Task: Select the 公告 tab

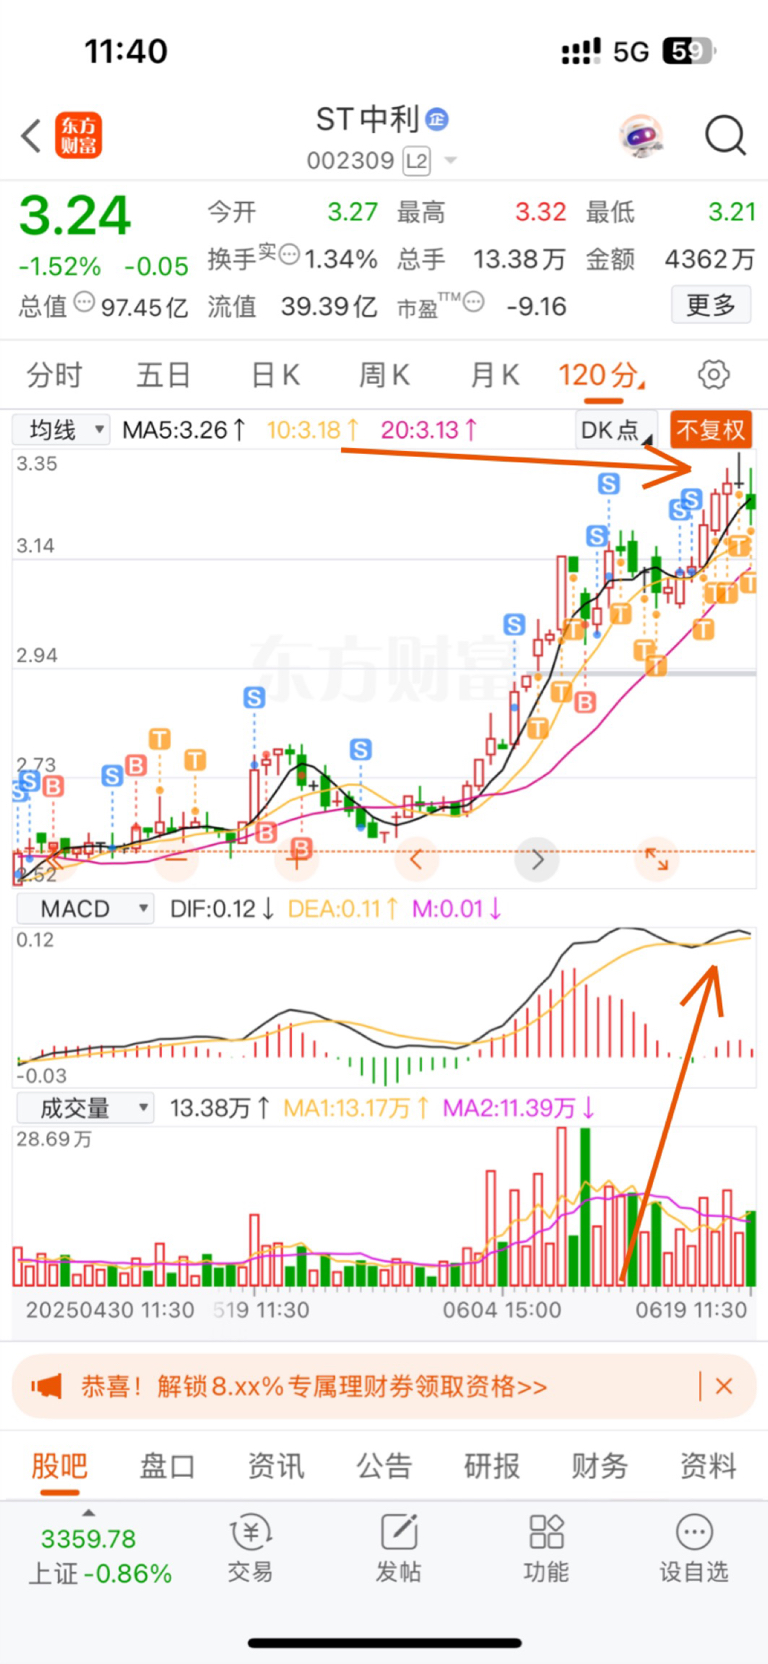Action: tap(384, 1466)
